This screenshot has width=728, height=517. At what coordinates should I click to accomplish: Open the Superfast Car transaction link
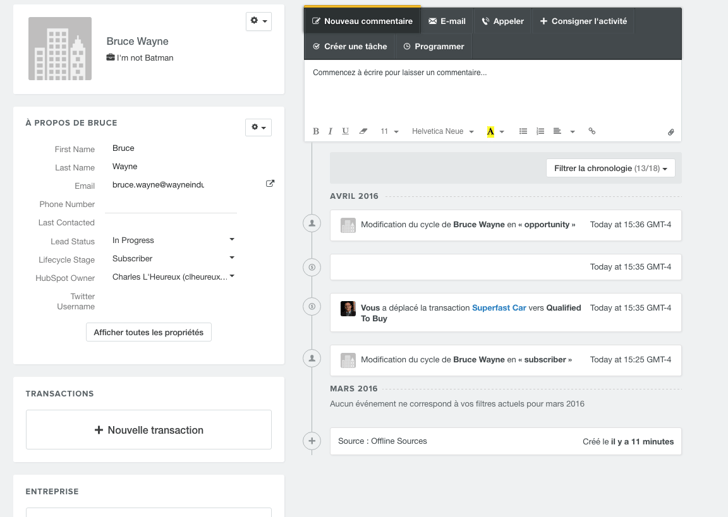point(499,308)
